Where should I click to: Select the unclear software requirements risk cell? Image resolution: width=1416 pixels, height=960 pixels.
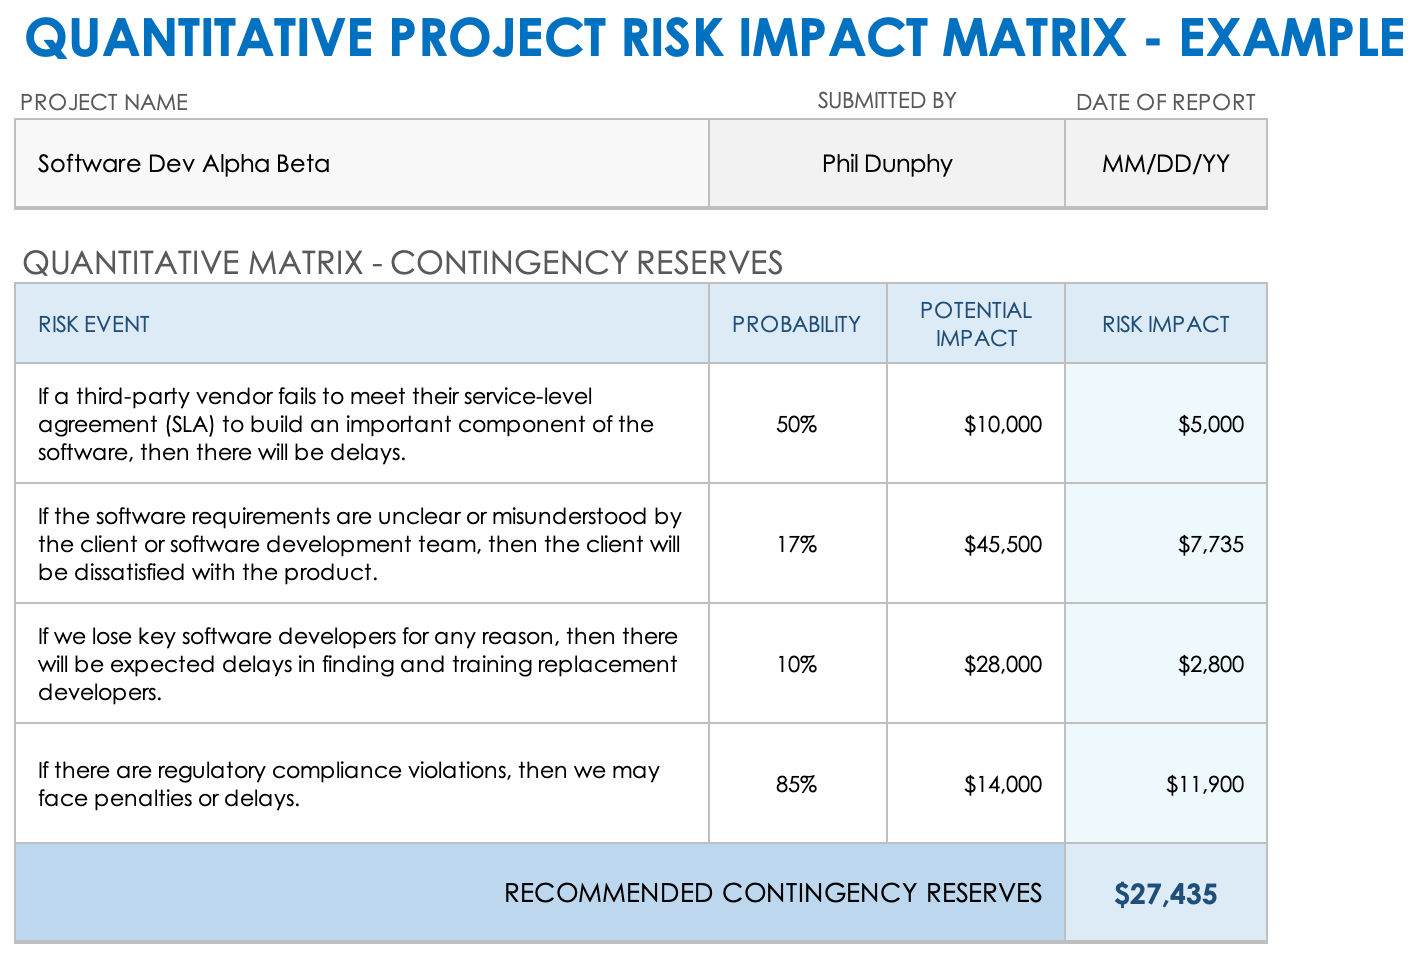[x=361, y=544]
